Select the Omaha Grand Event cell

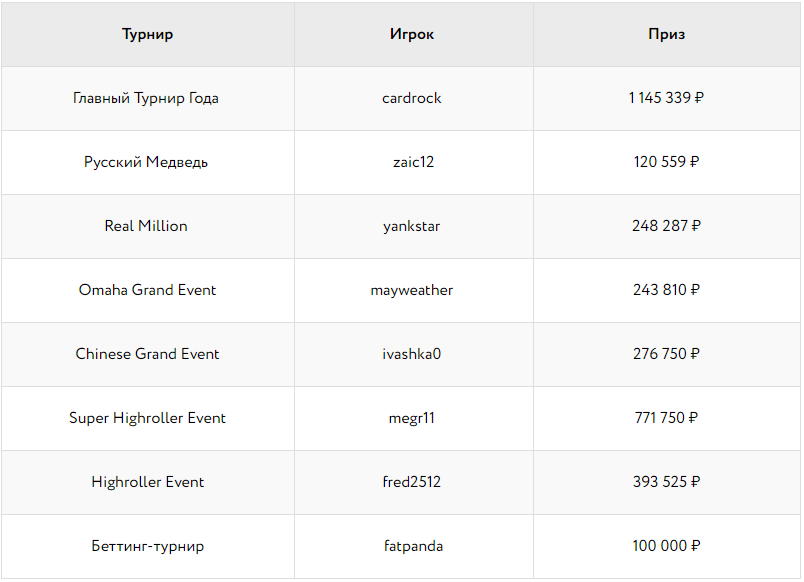(x=147, y=290)
